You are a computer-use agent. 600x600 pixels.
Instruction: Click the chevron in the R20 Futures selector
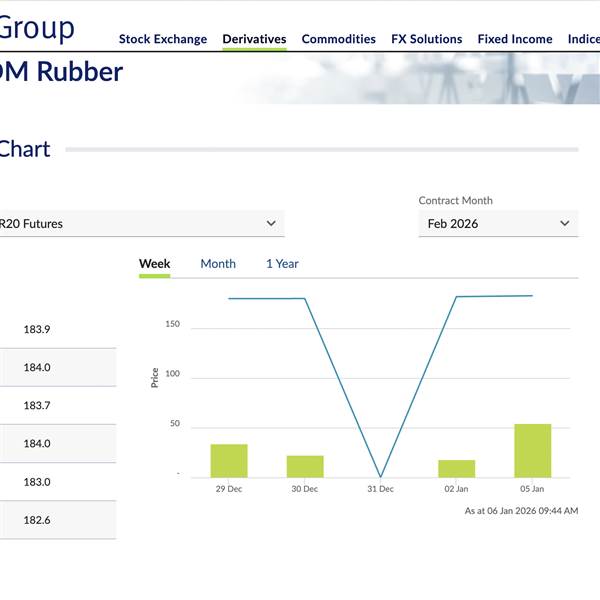(x=271, y=223)
